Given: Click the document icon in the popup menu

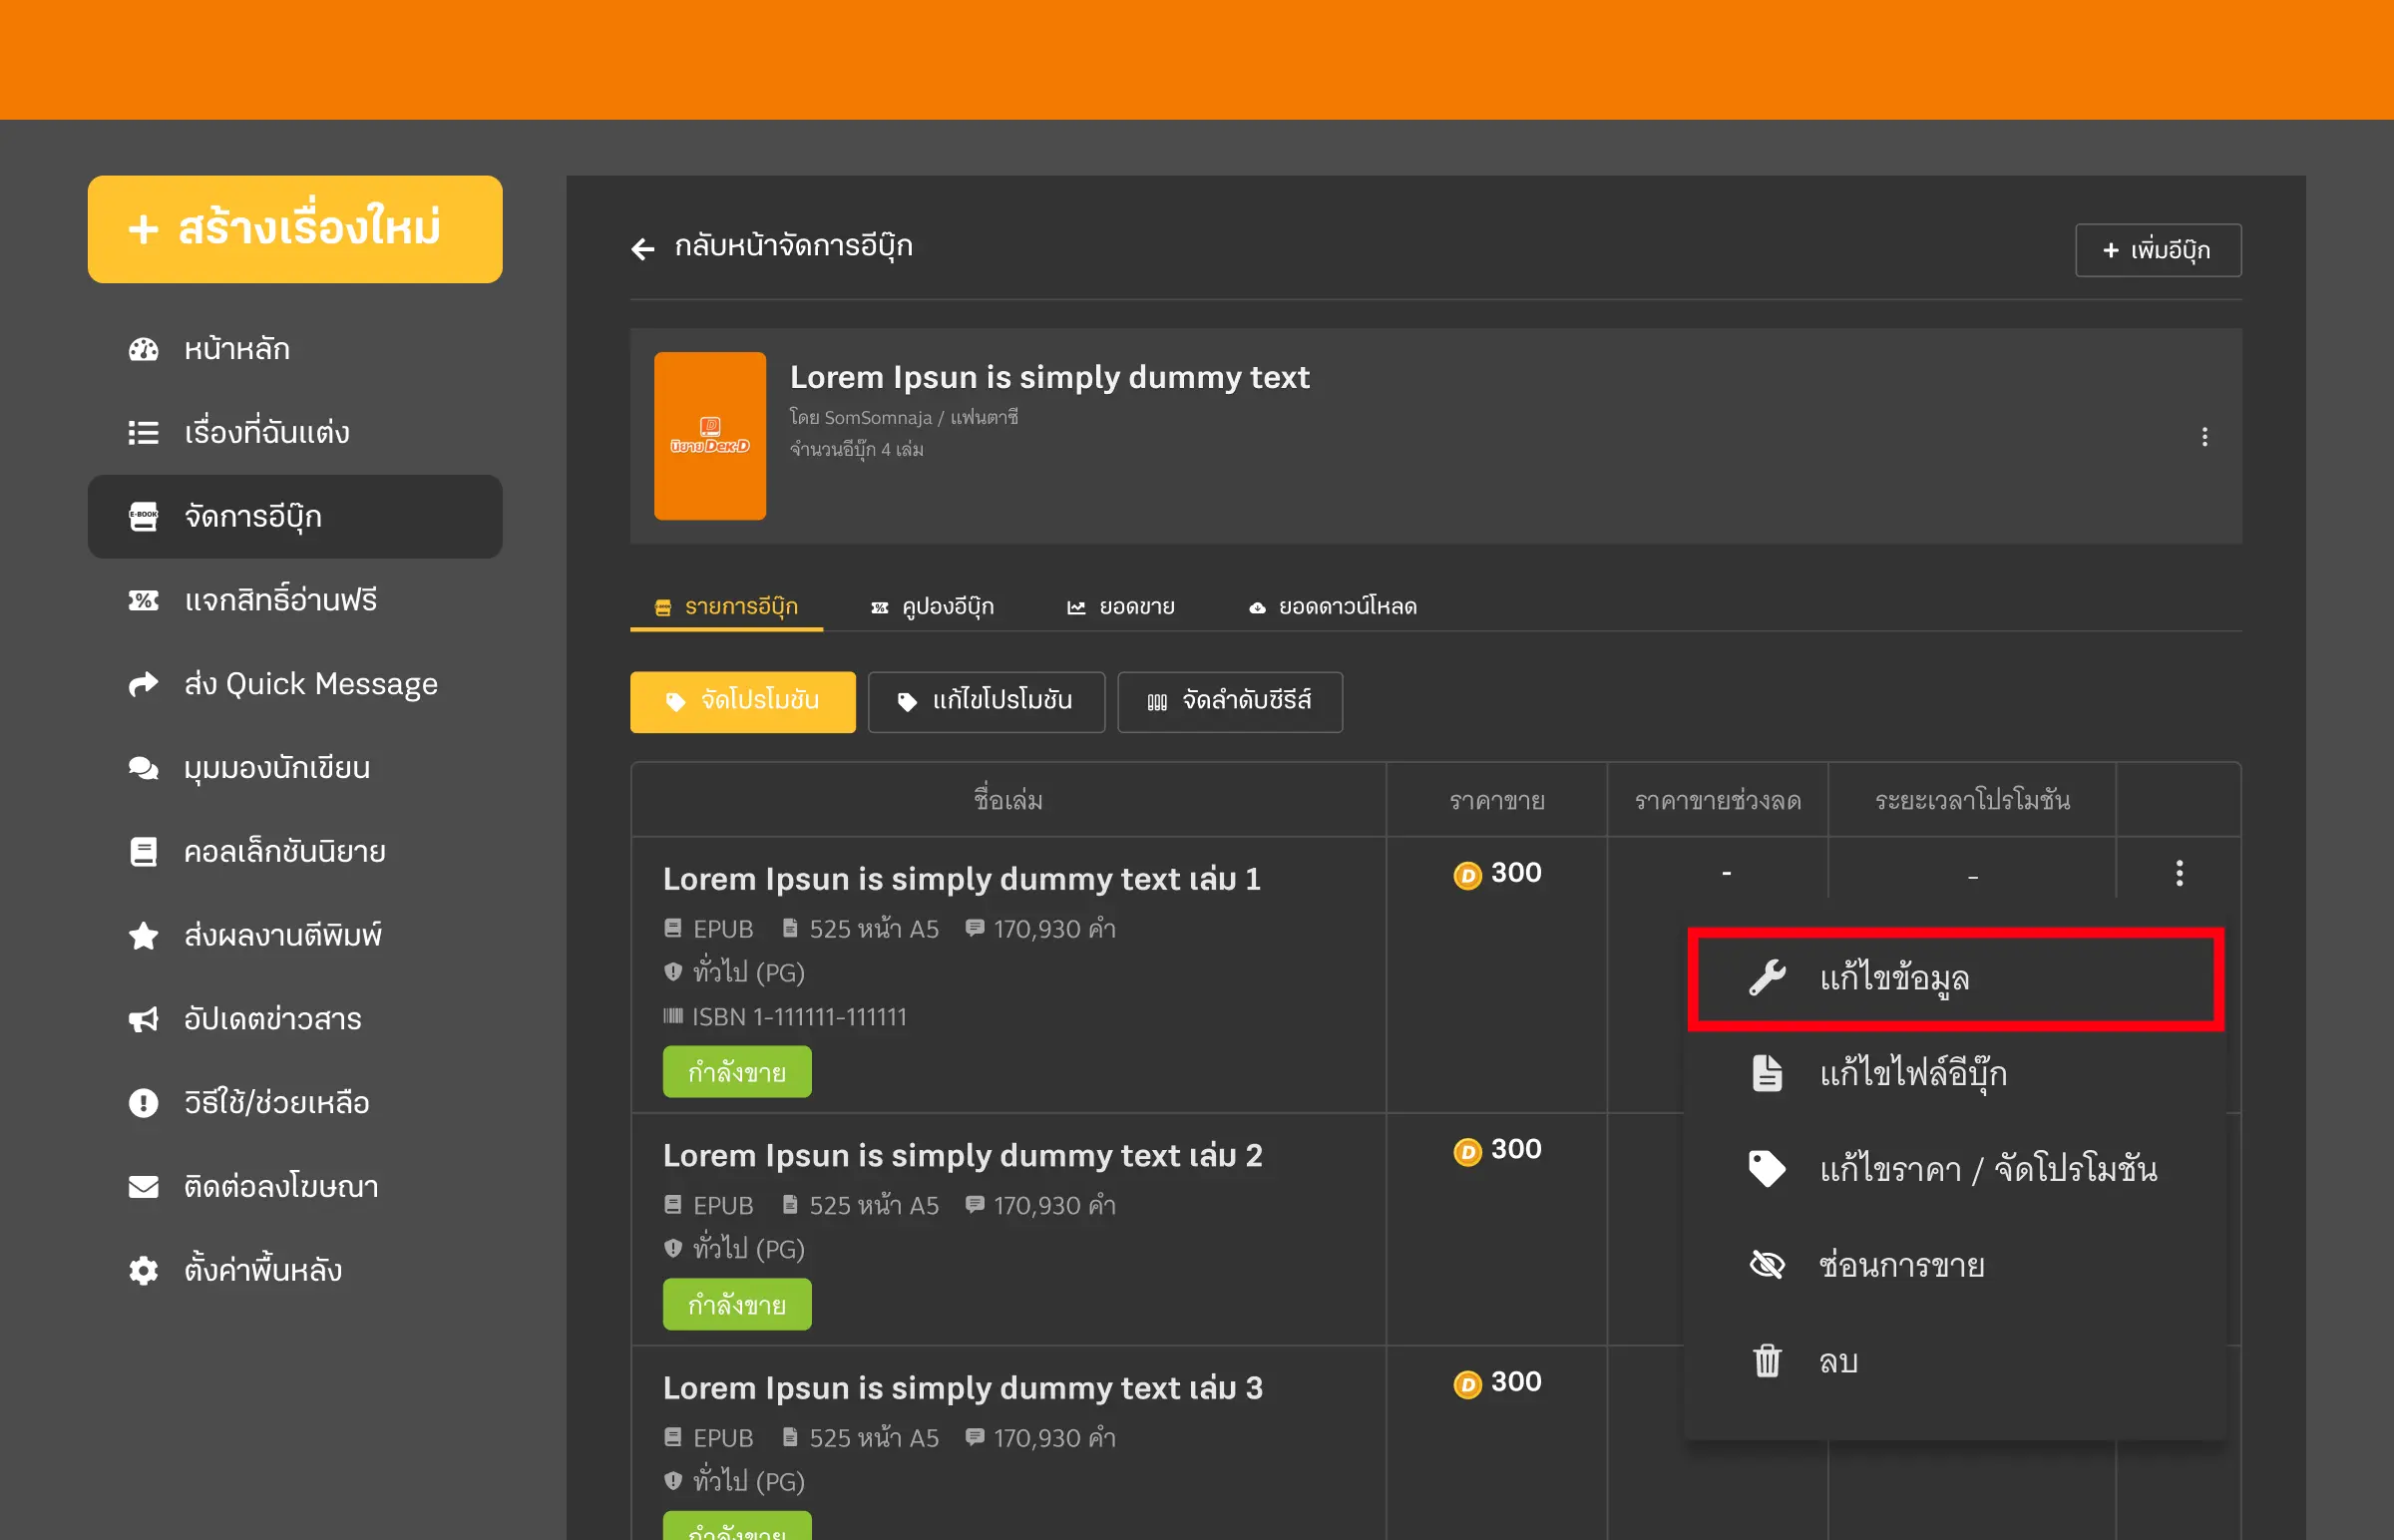Looking at the screenshot, I should 1767,1073.
